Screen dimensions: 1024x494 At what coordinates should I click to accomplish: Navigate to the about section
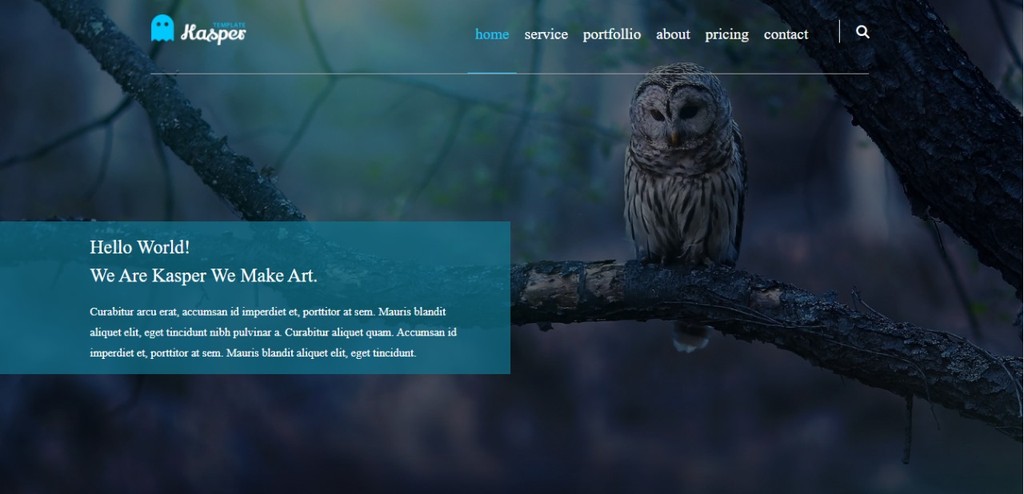[x=673, y=34]
